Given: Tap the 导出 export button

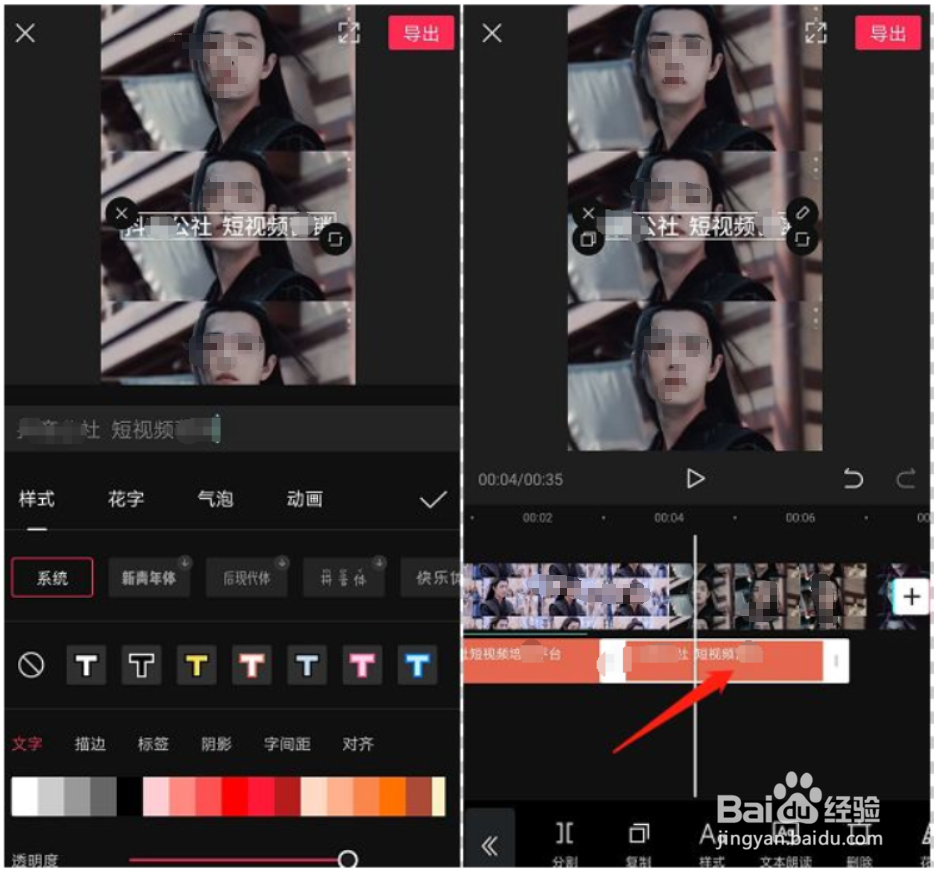Looking at the screenshot, I should tap(889, 33).
